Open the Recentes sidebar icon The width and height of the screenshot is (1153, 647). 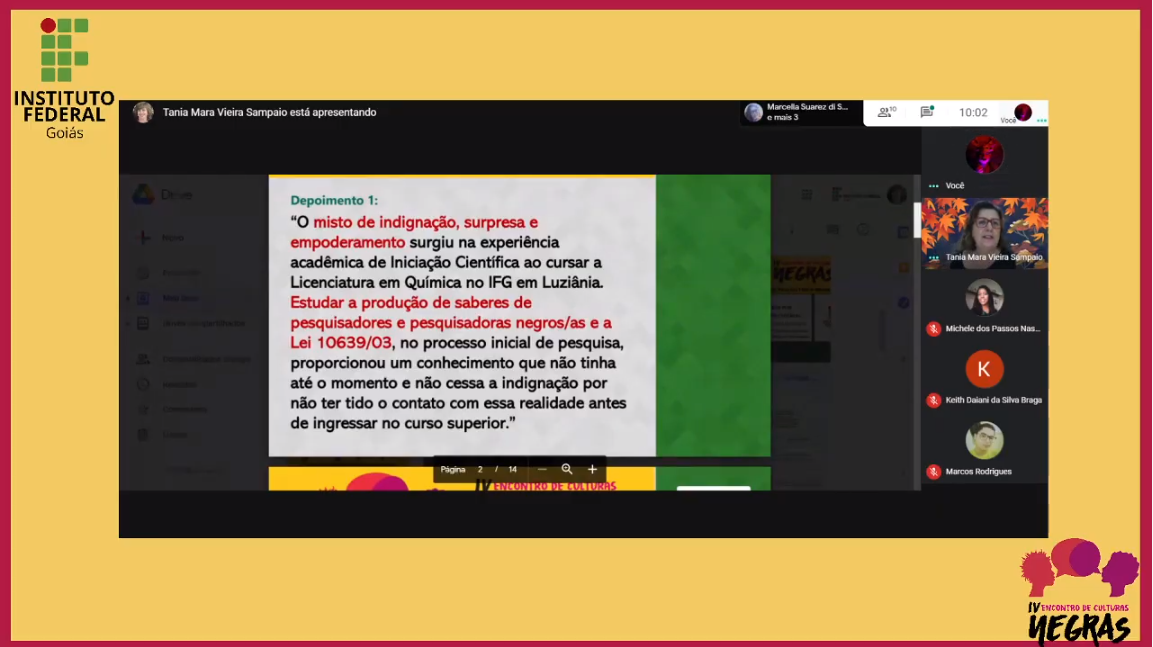[143, 384]
